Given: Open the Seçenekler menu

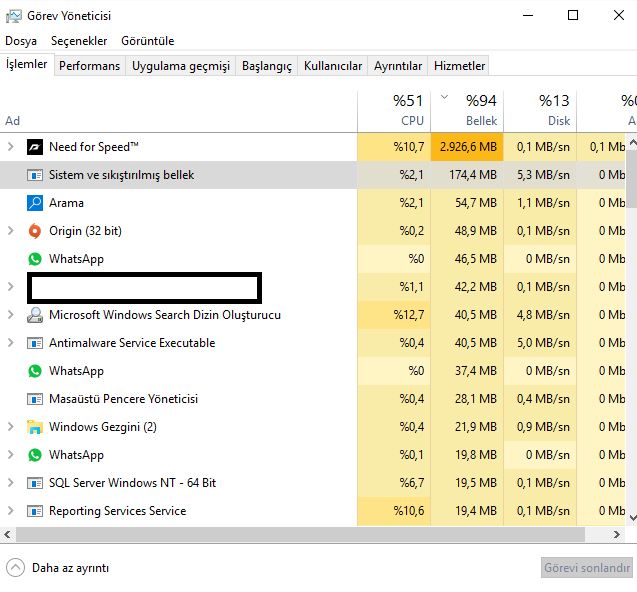Looking at the screenshot, I should [79, 41].
